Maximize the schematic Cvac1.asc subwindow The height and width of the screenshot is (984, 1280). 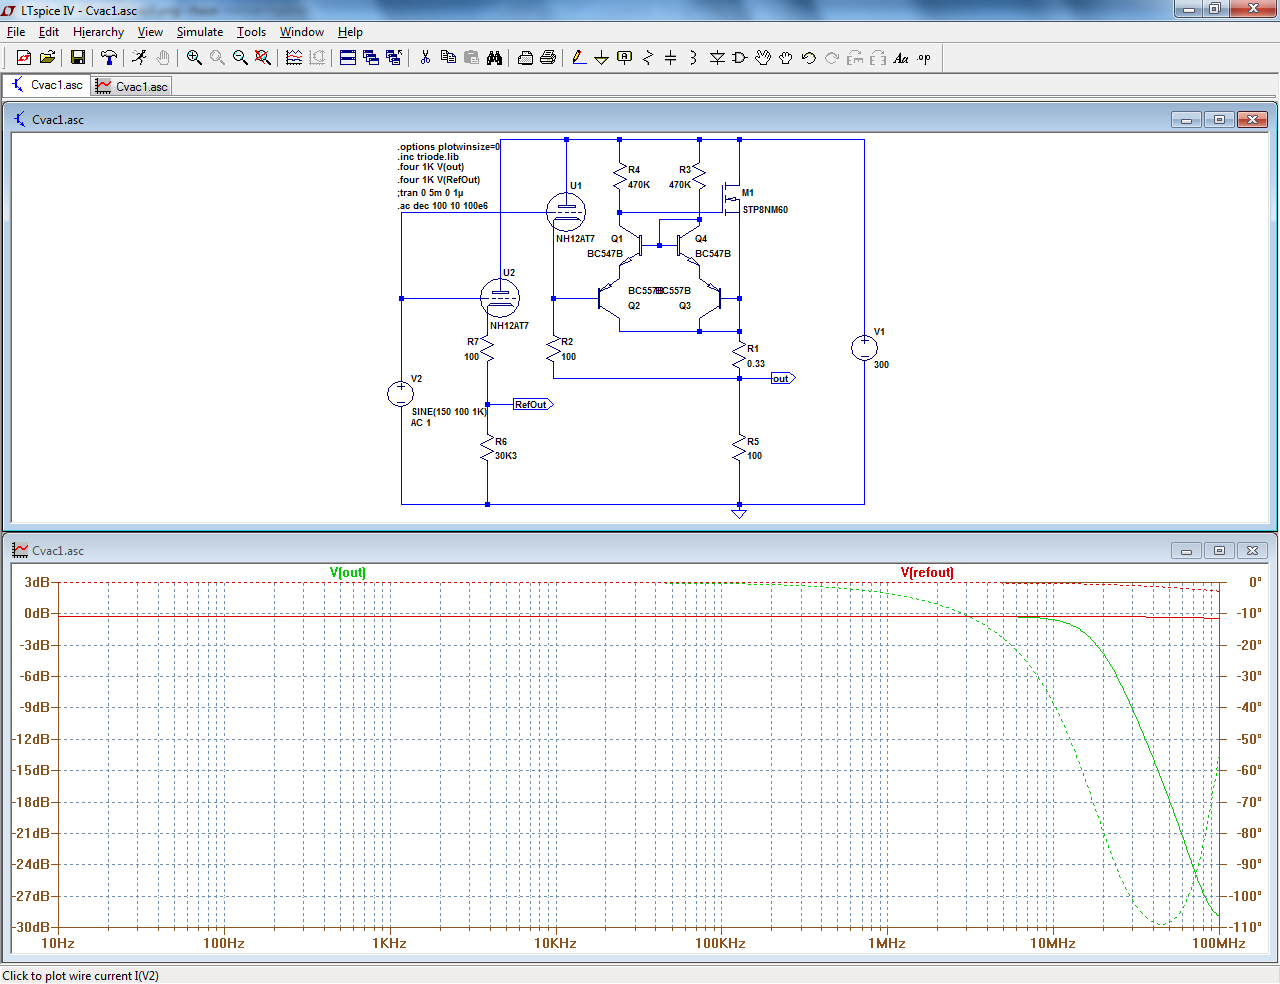(x=1219, y=119)
